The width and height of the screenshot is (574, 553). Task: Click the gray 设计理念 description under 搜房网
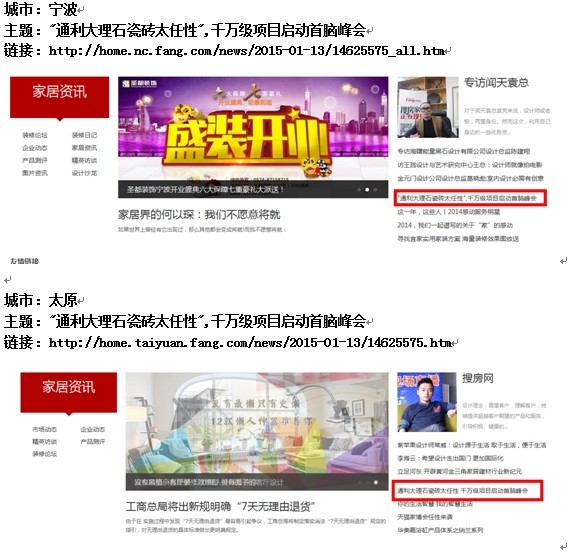point(504,416)
